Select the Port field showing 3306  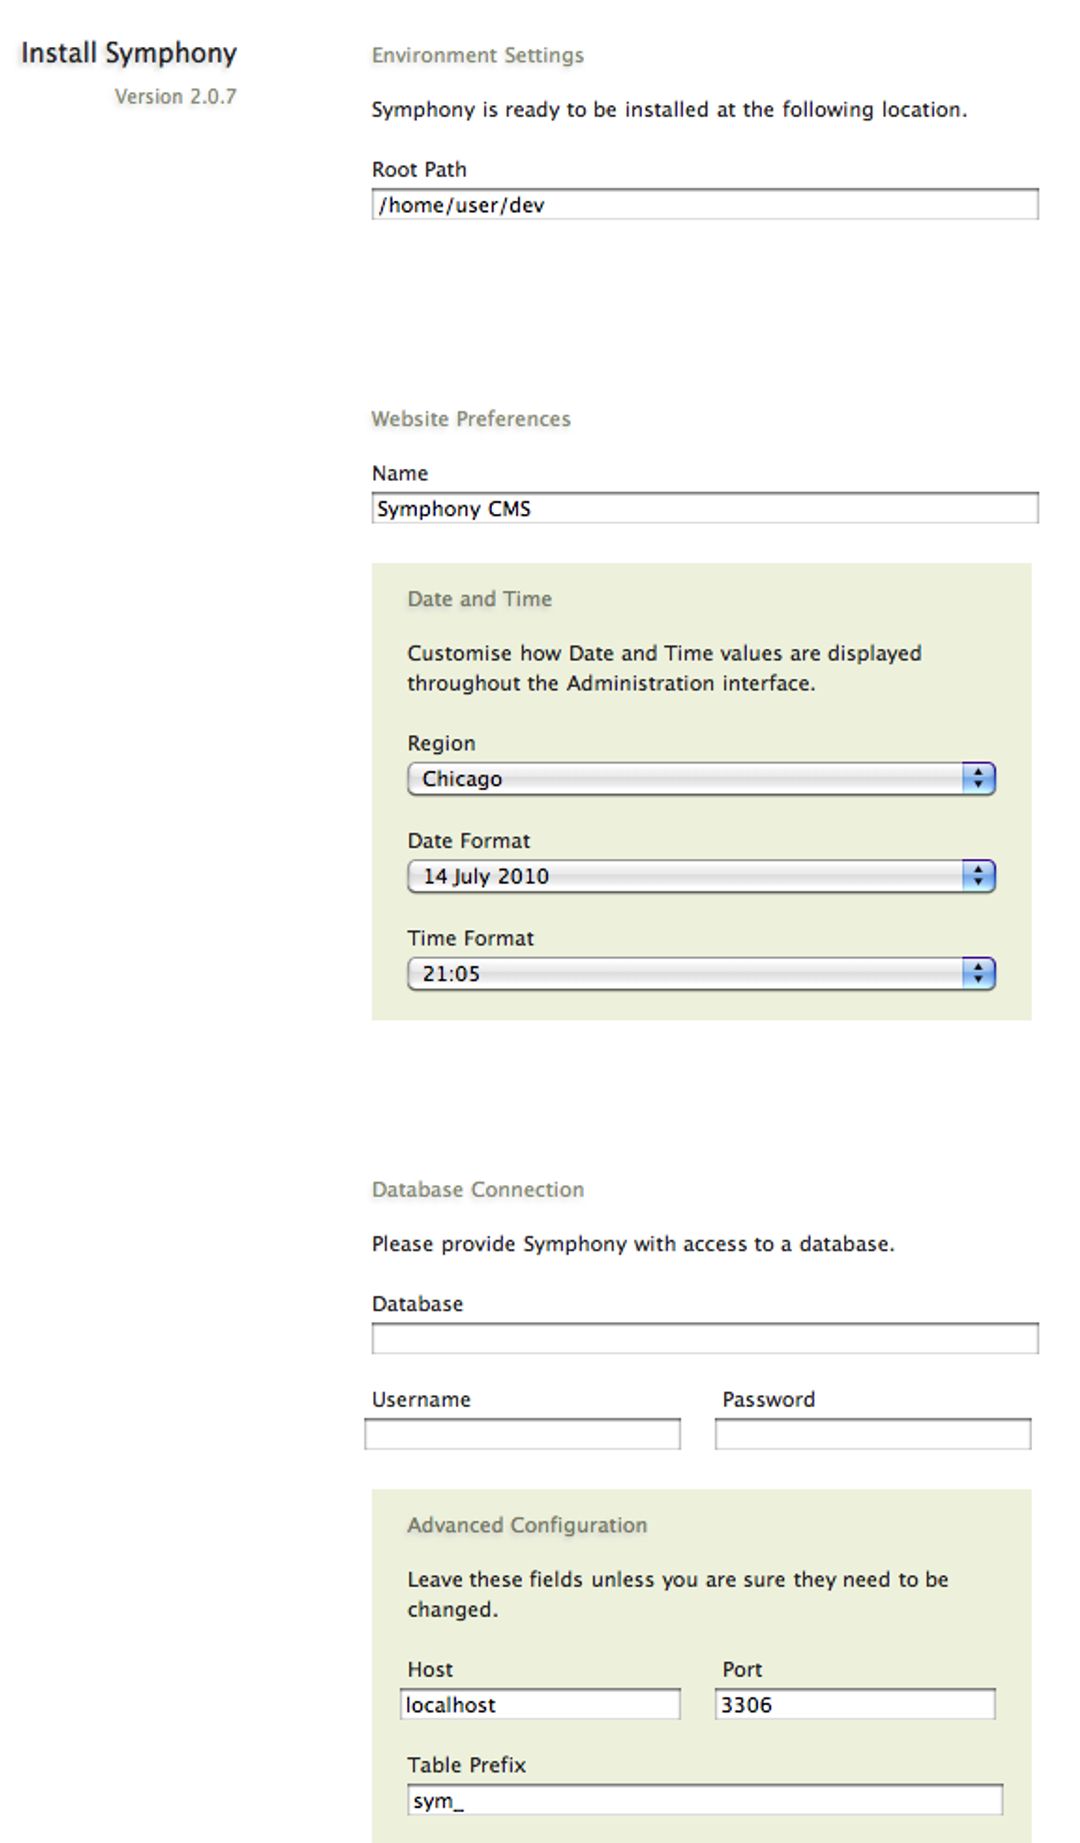855,1704
